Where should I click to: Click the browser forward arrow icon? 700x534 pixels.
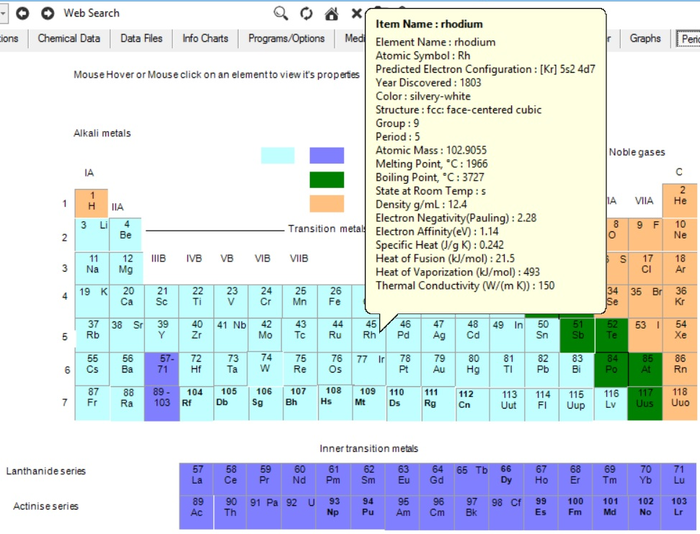48,13
